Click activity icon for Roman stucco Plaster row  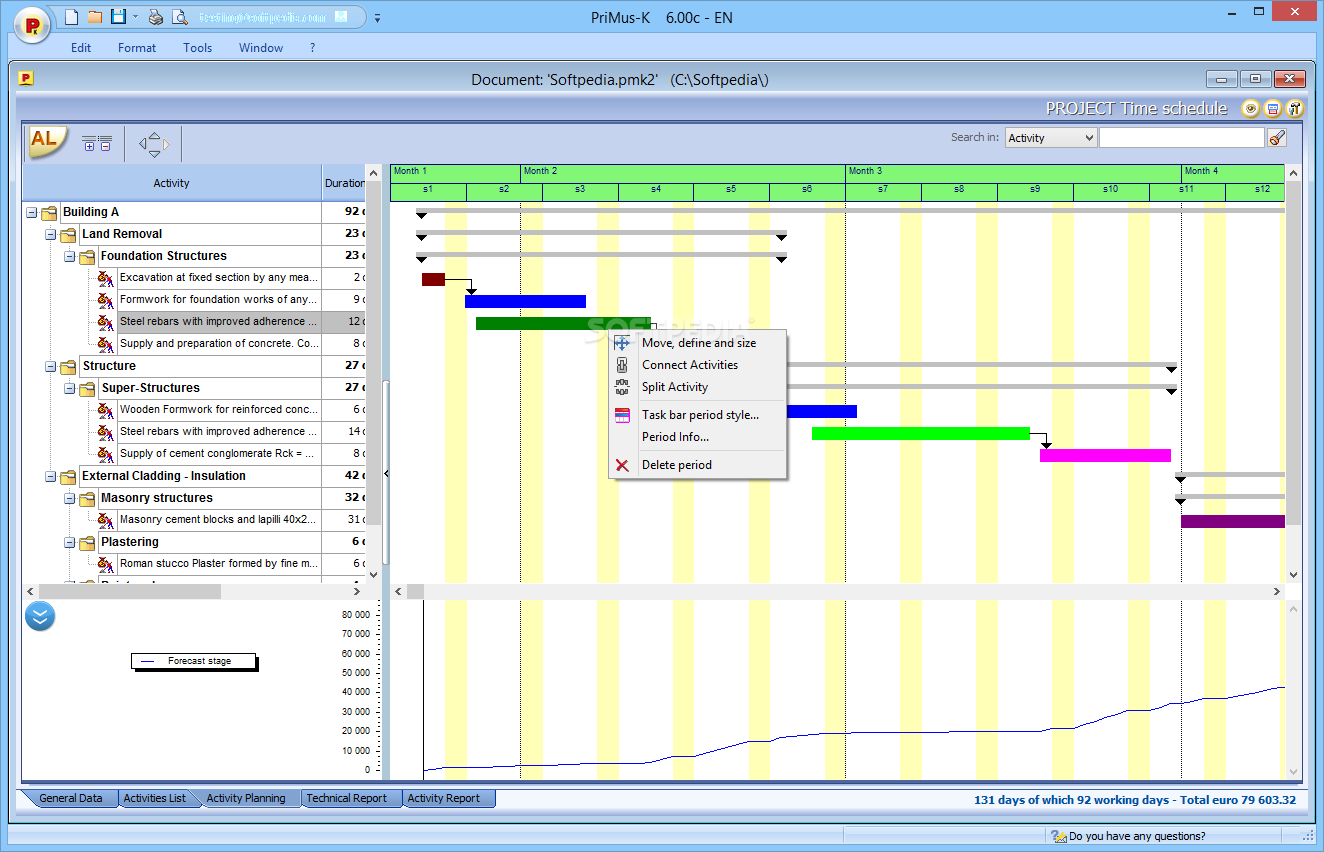pyautogui.click(x=105, y=564)
